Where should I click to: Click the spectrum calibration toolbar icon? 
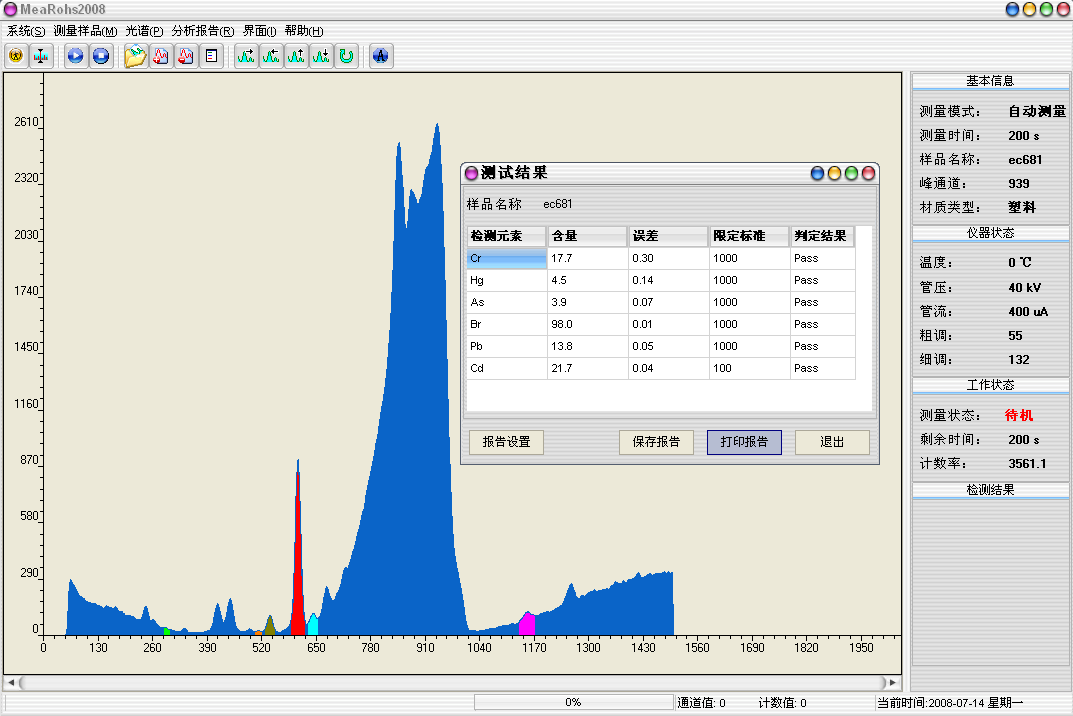(40, 56)
